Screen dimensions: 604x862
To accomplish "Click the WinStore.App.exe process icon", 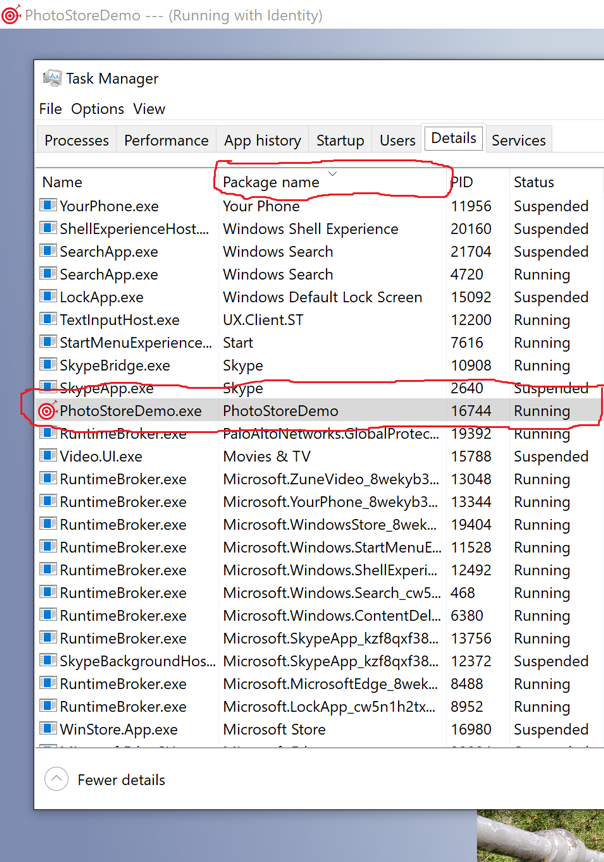I will [47, 729].
